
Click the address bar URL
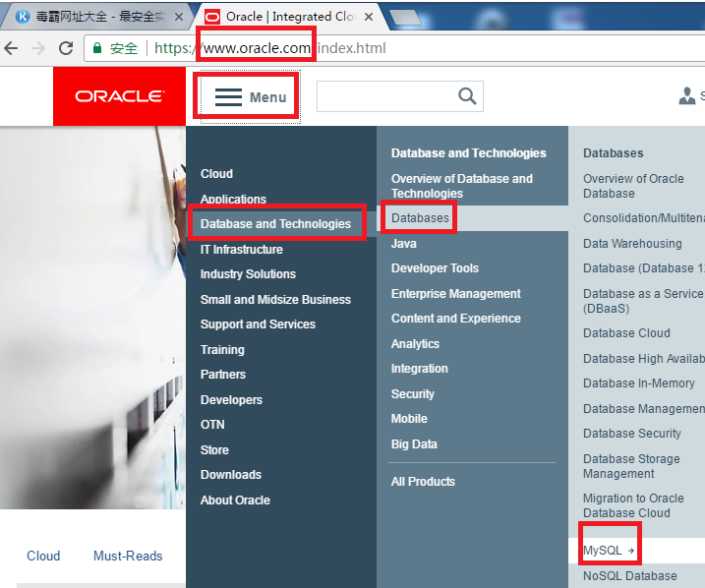tap(270, 48)
